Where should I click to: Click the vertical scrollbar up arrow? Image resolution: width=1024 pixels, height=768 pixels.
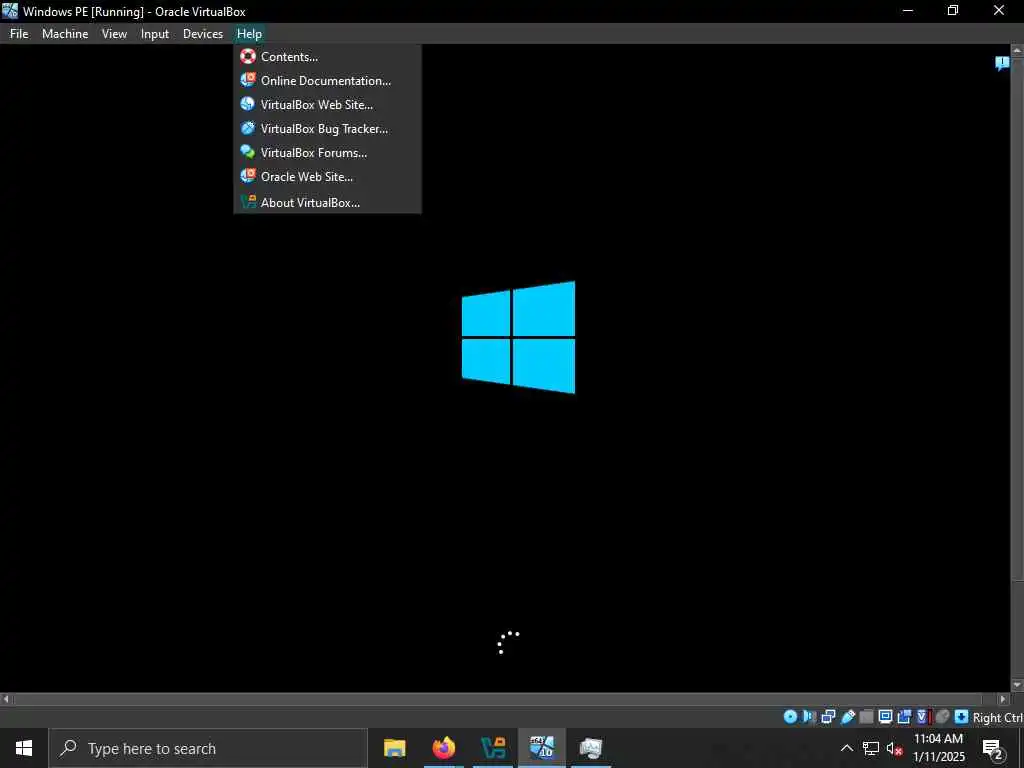click(x=1017, y=50)
